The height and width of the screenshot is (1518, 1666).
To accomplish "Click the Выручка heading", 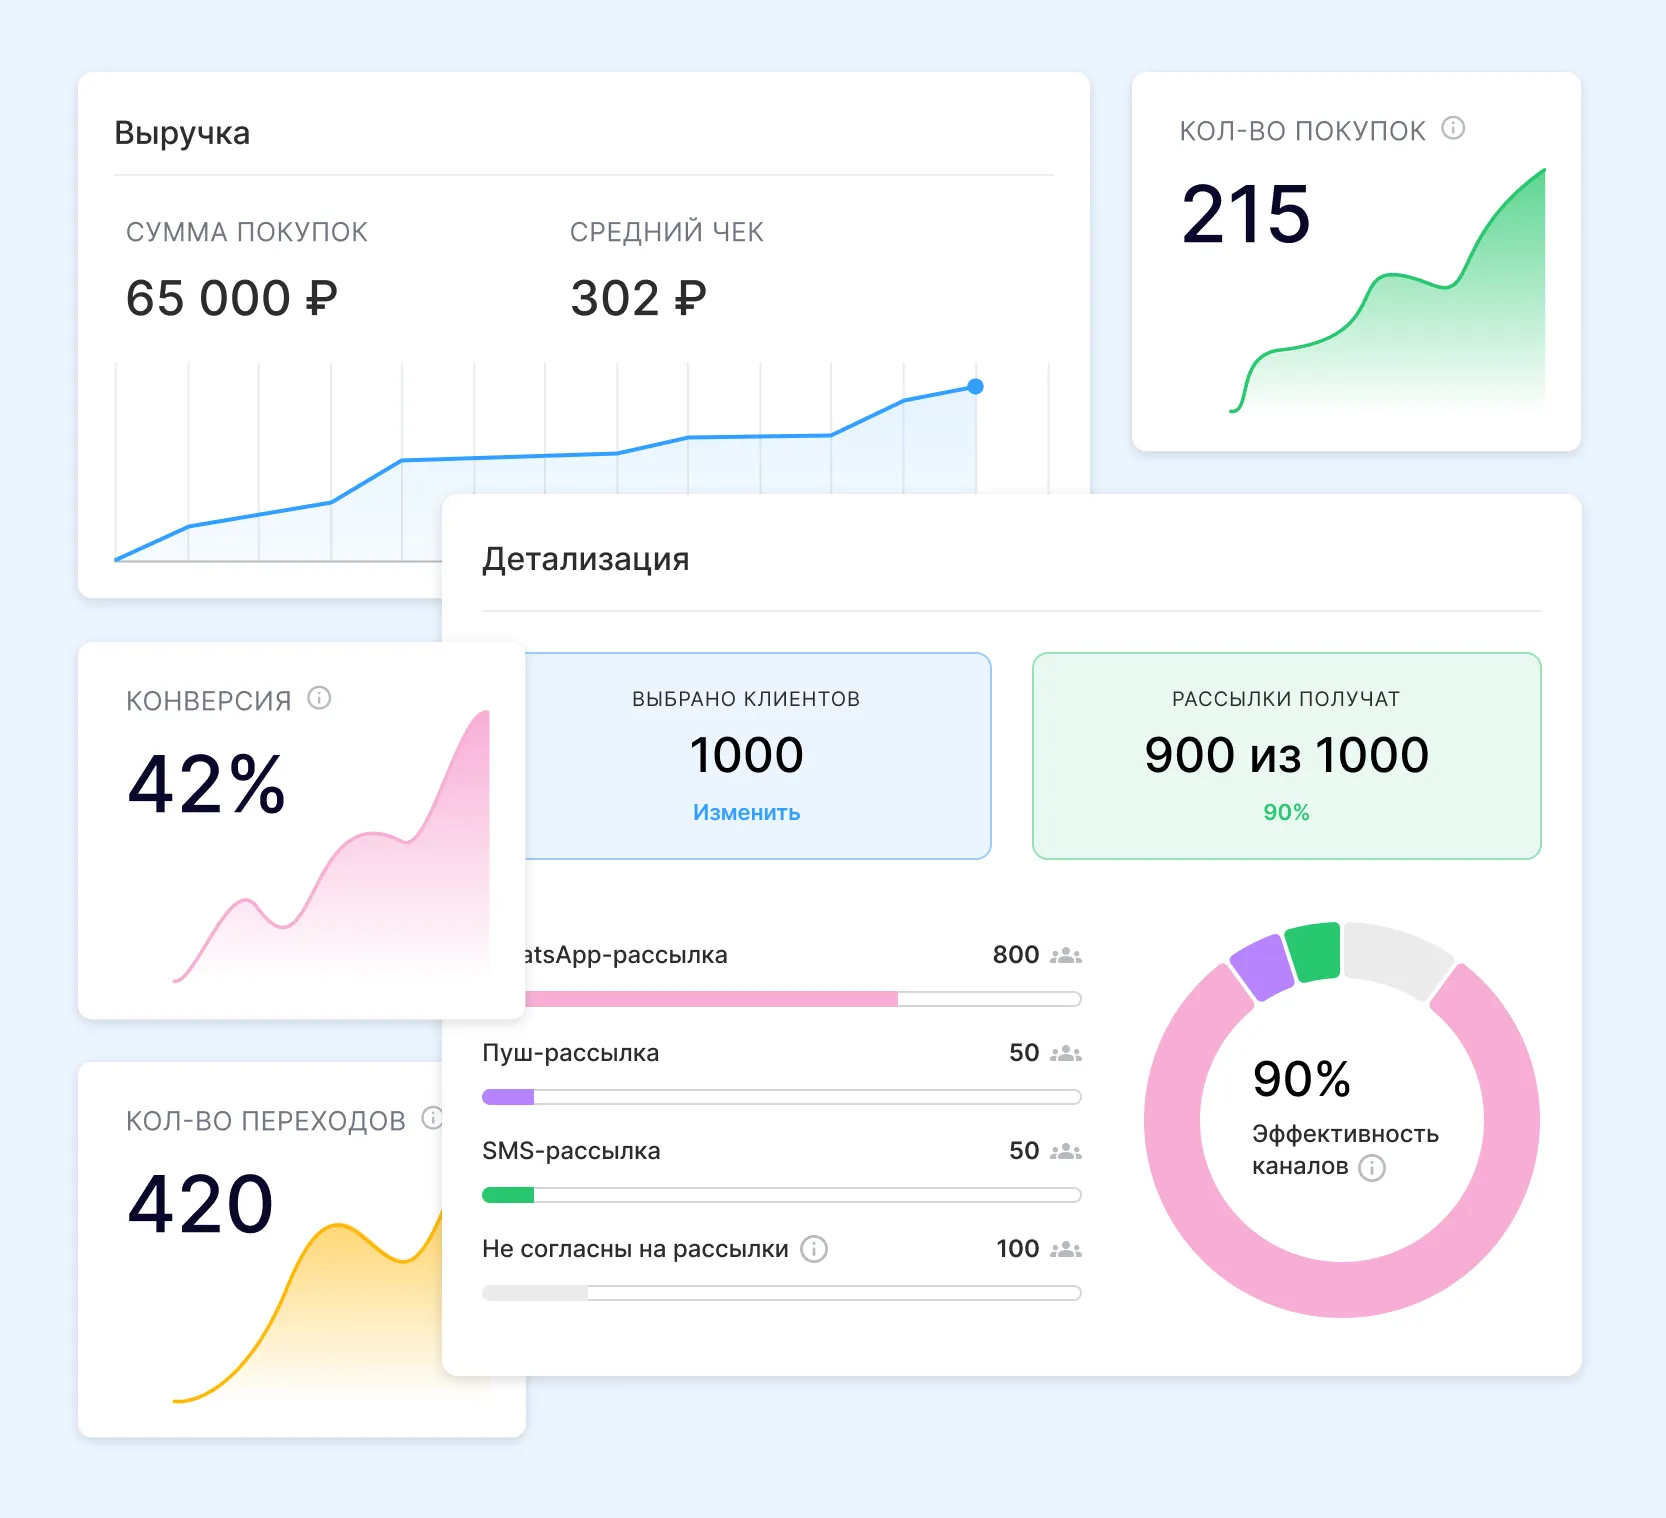I will pos(182,133).
